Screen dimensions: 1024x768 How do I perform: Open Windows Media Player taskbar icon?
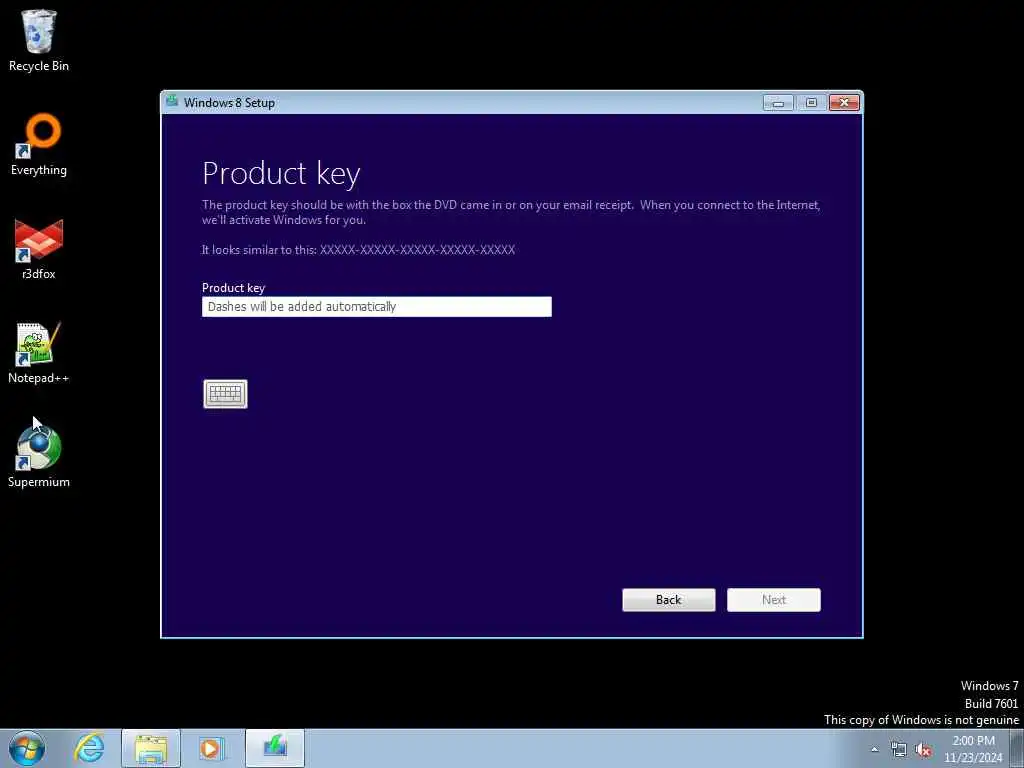click(x=211, y=748)
